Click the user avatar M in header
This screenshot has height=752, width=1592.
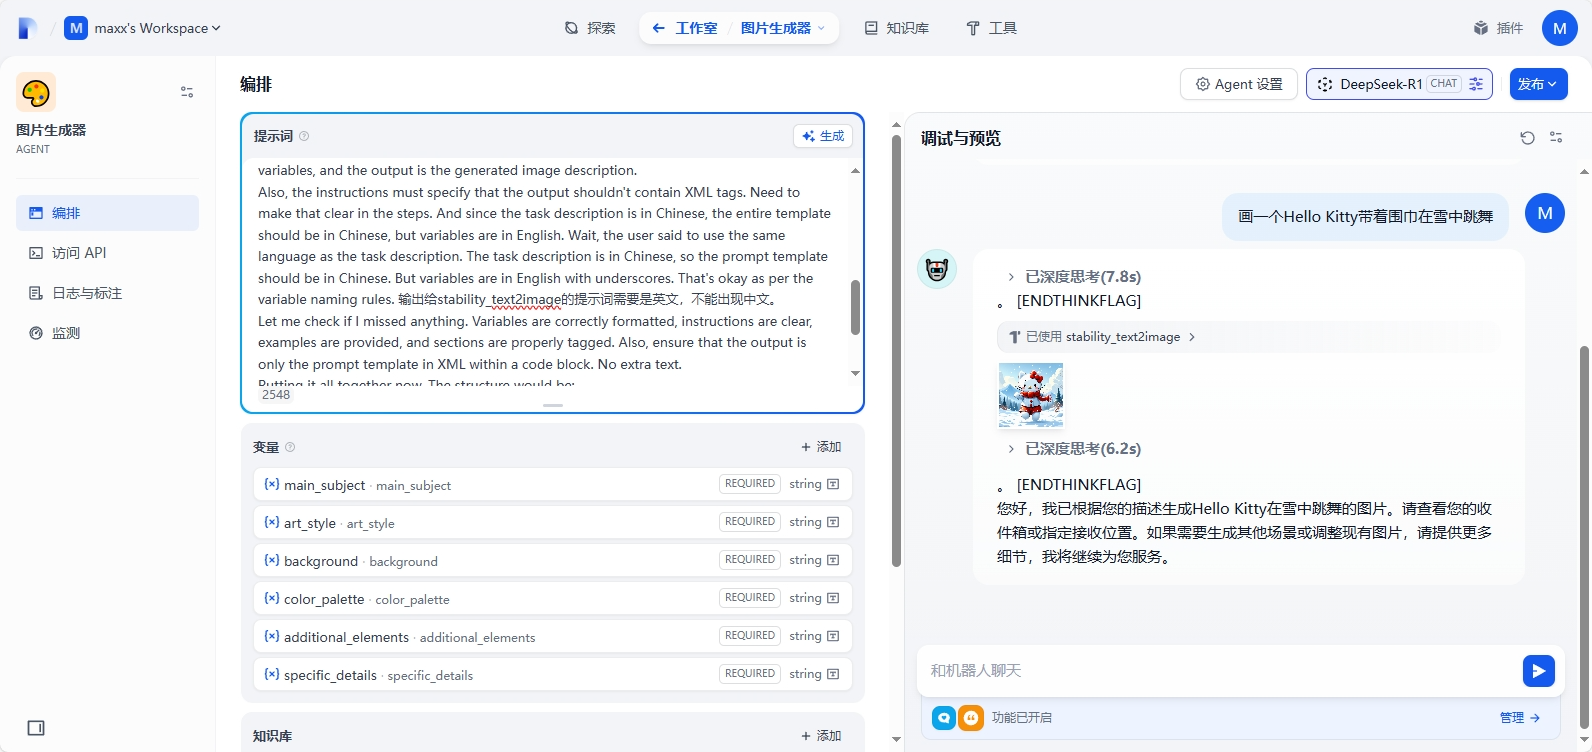(x=1559, y=28)
